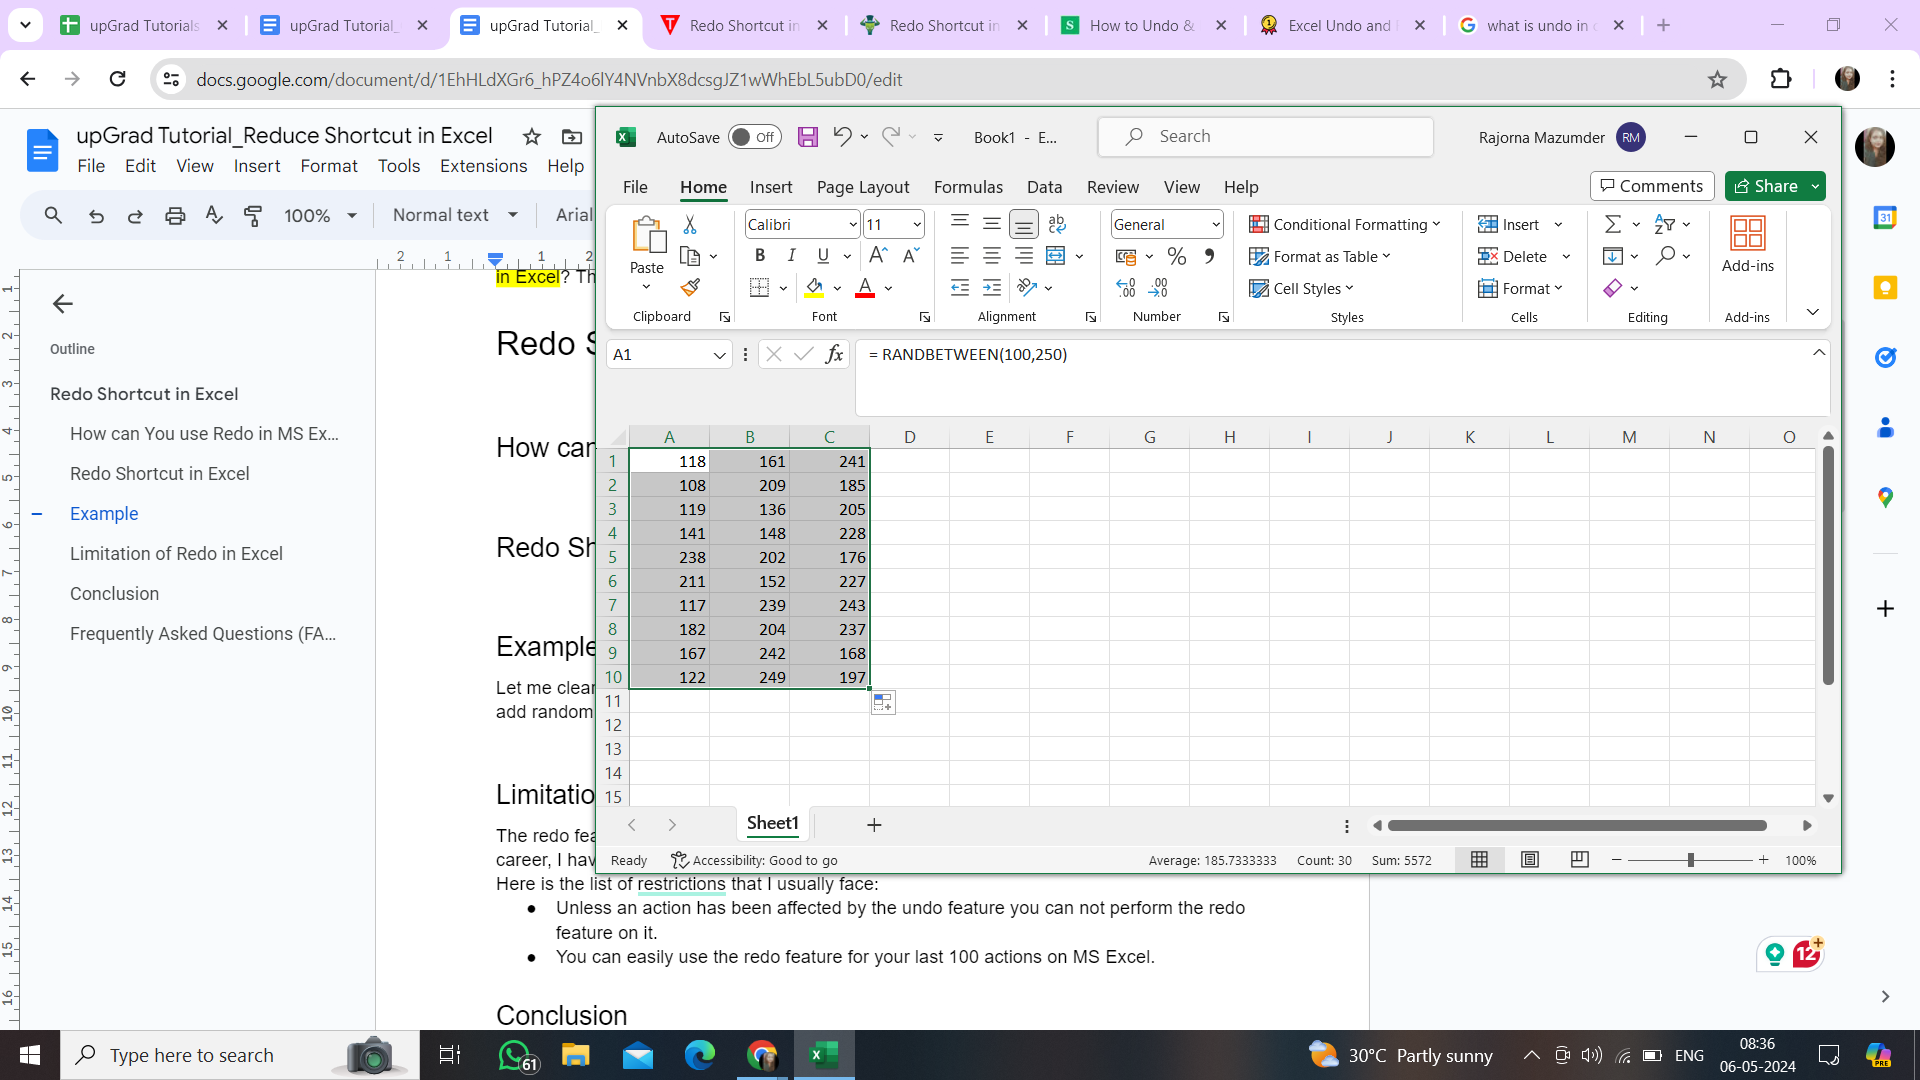Toggle Middle Align in Alignment group

coord(992,224)
